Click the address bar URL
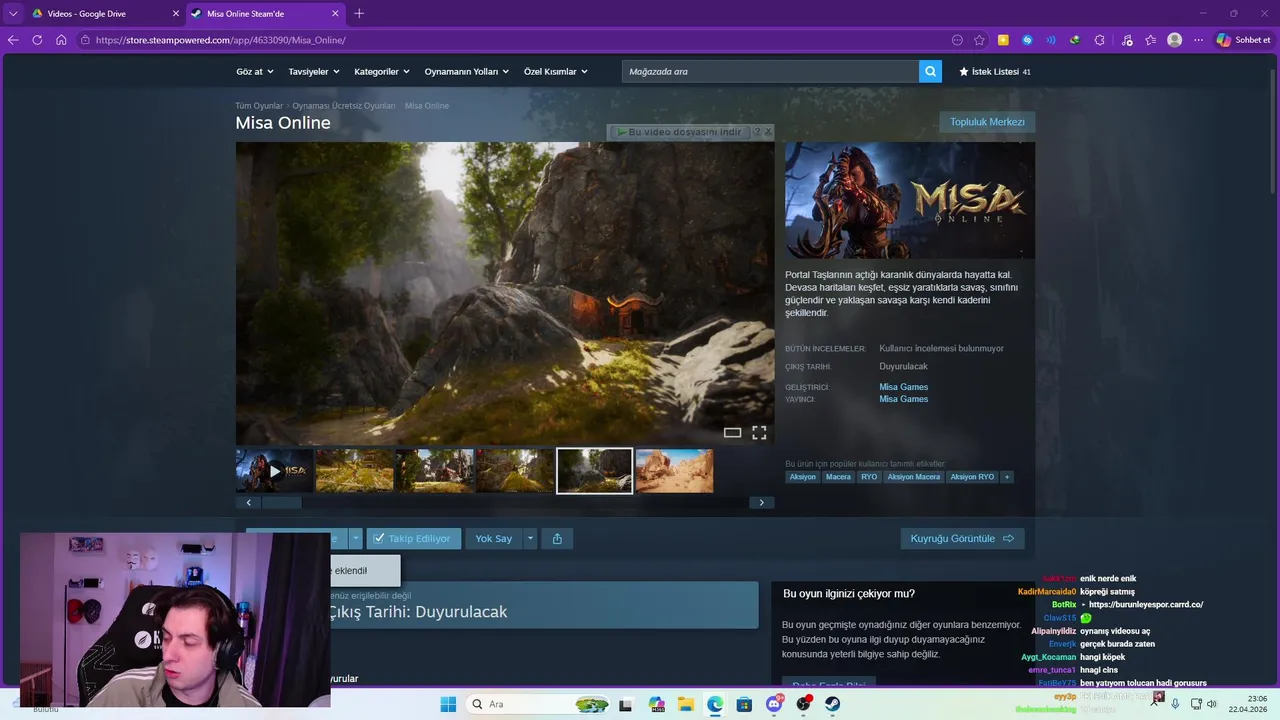The image size is (1280, 720). [x=221, y=40]
